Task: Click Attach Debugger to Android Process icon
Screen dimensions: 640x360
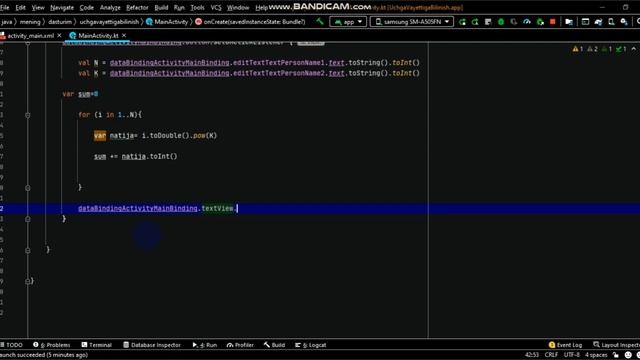Action: [x=540, y=22]
